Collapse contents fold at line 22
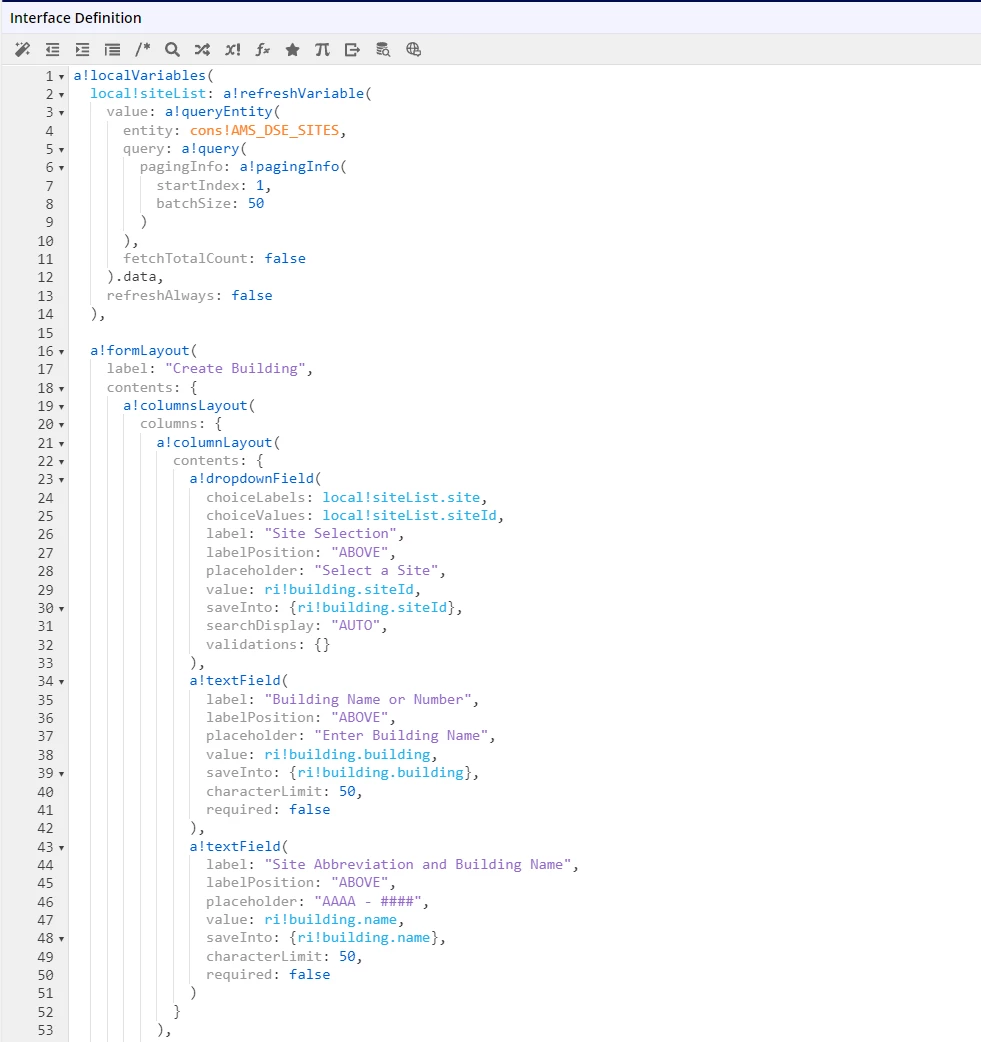 (x=61, y=462)
